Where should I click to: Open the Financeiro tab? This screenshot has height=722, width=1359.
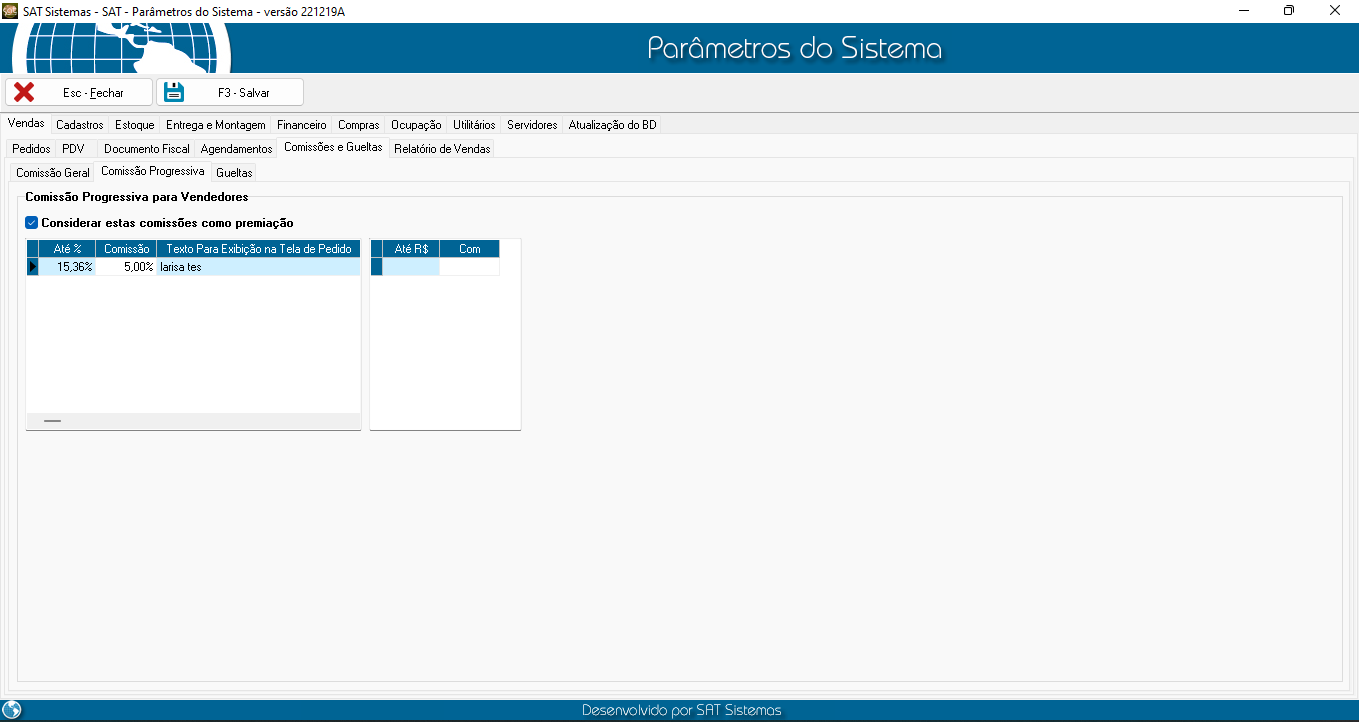[x=301, y=125]
